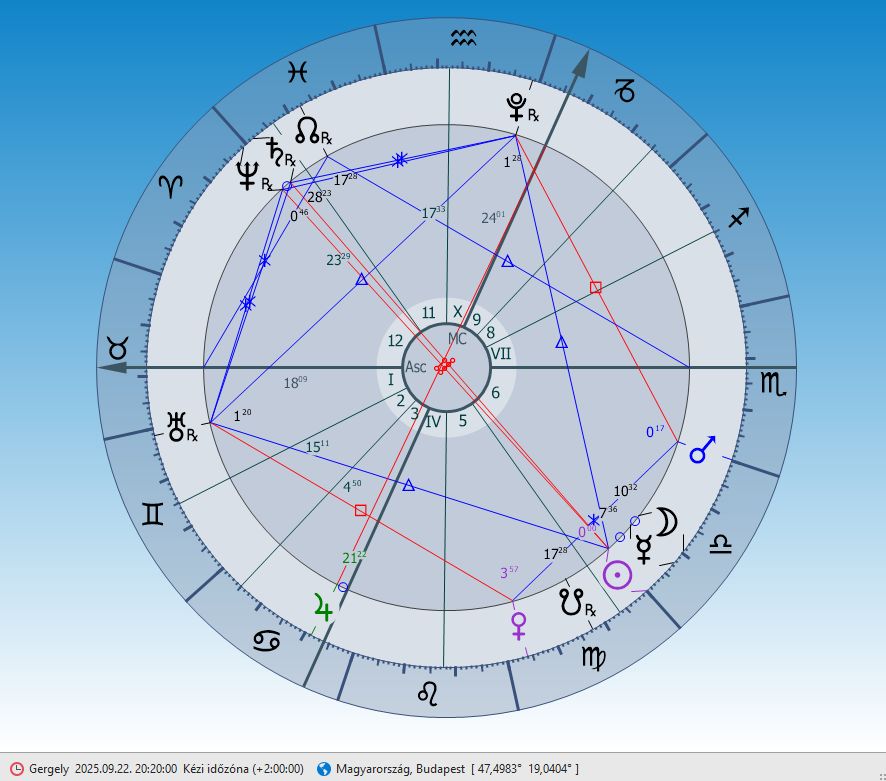Click the globe icon before Magyarország
Screen dimensions: 886x781
(323, 768)
